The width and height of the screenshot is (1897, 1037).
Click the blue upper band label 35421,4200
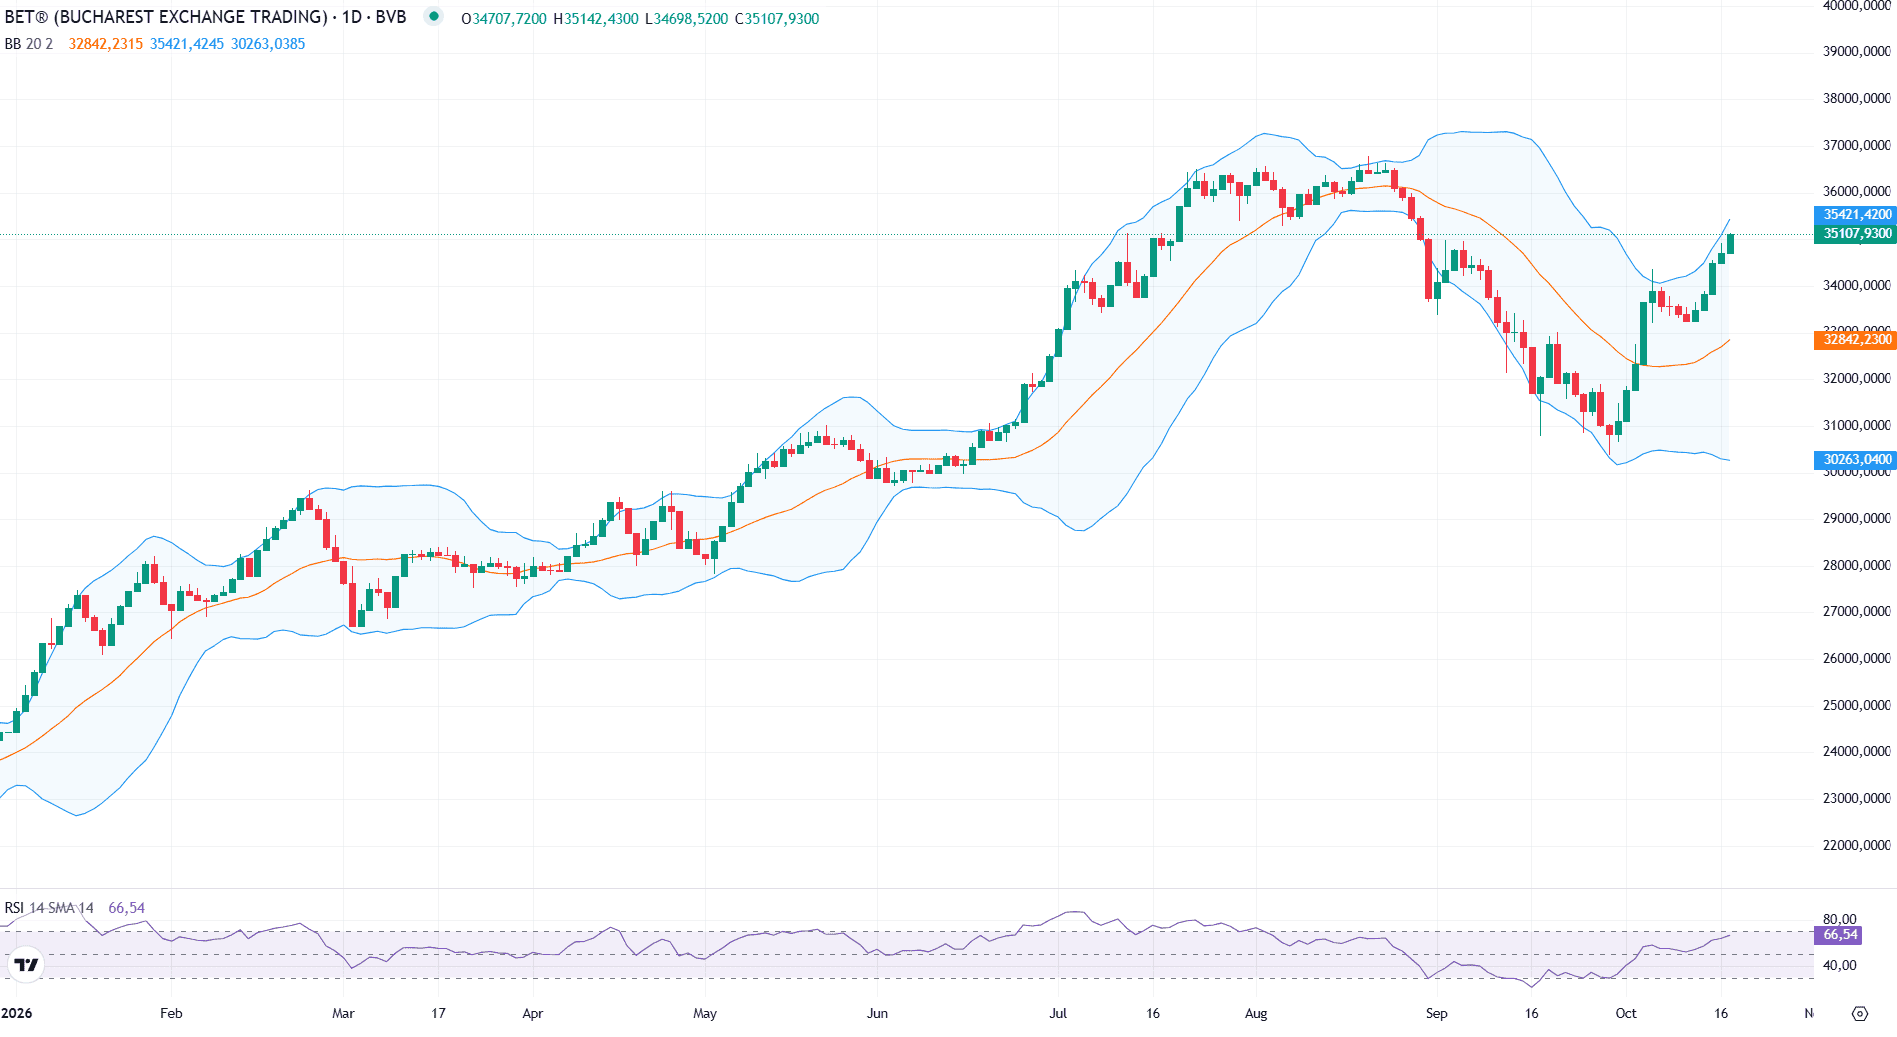click(x=1855, y=215)
